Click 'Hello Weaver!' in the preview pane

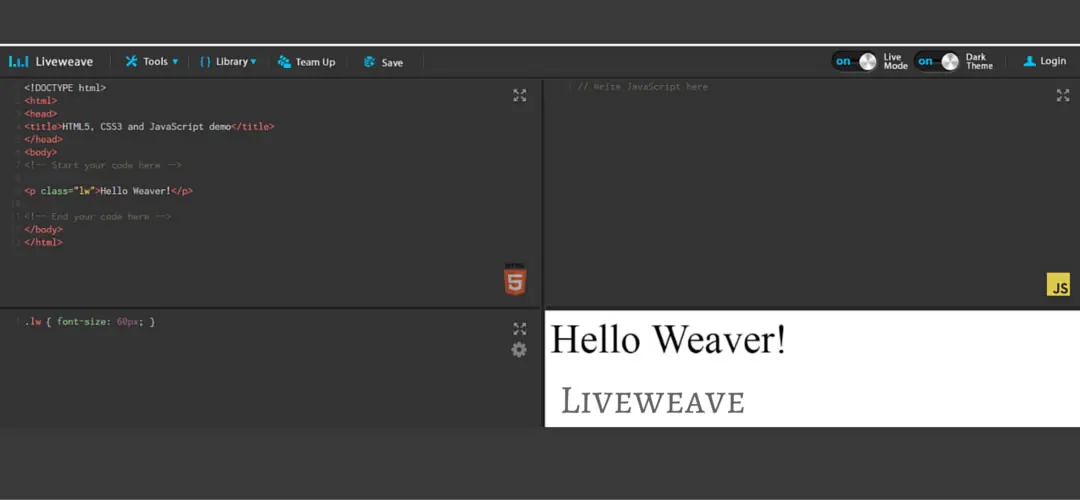click(668, 340)
